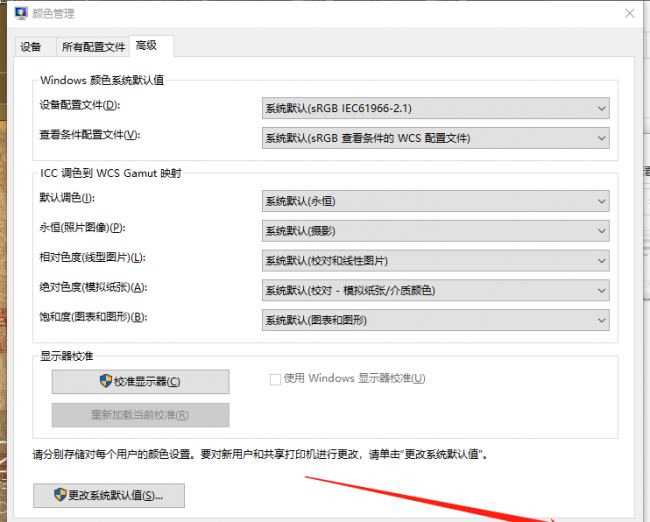Click the shield icon on 更改系统默认值
Screen dimensions: 650x522
click(60, 494)
